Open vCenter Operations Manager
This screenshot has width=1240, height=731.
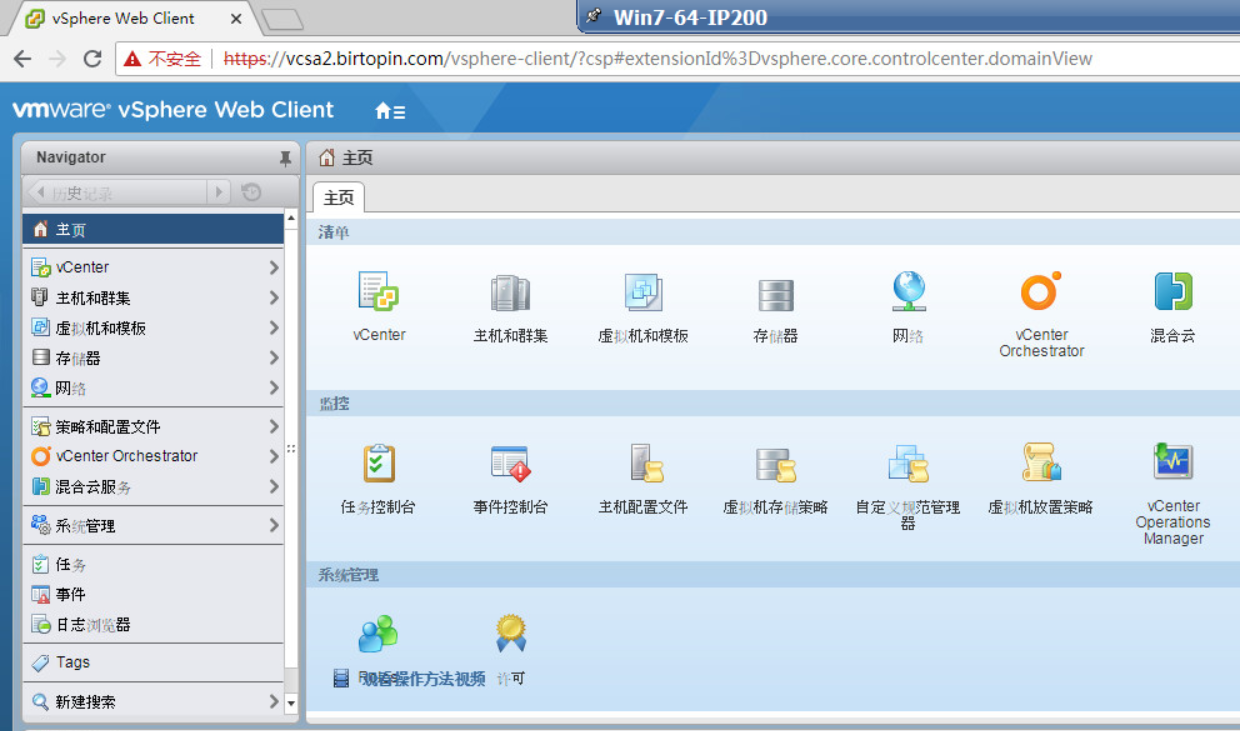(x=1172, y=463)
